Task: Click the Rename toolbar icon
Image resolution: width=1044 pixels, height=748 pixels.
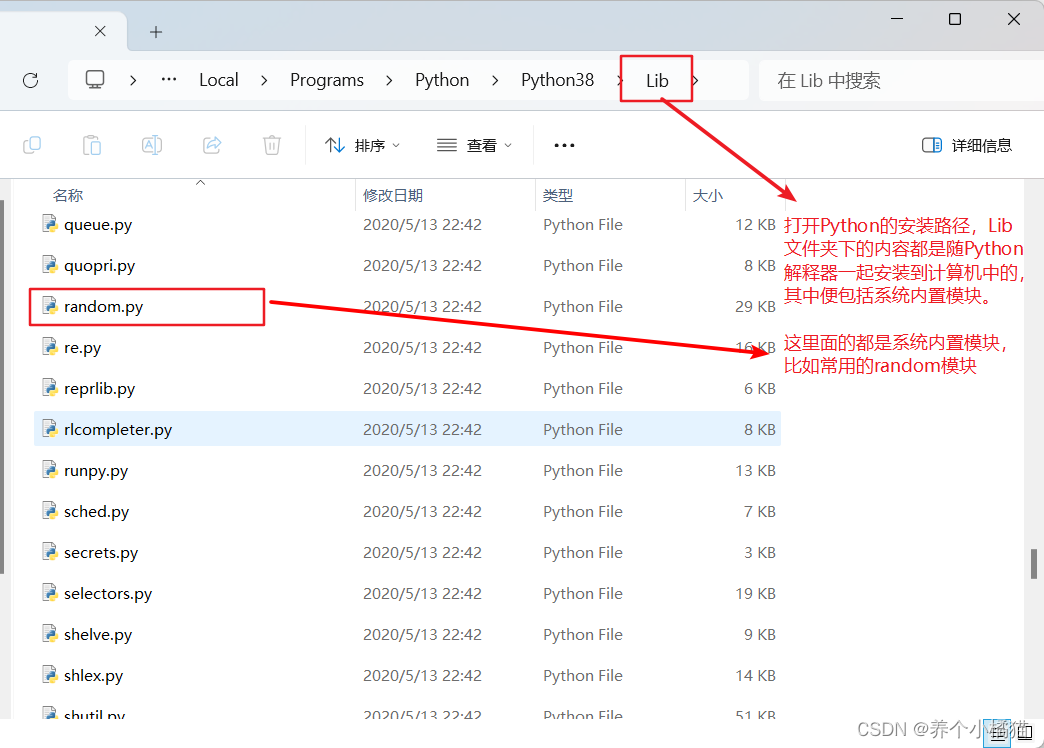Action: [x=152, y=145]
